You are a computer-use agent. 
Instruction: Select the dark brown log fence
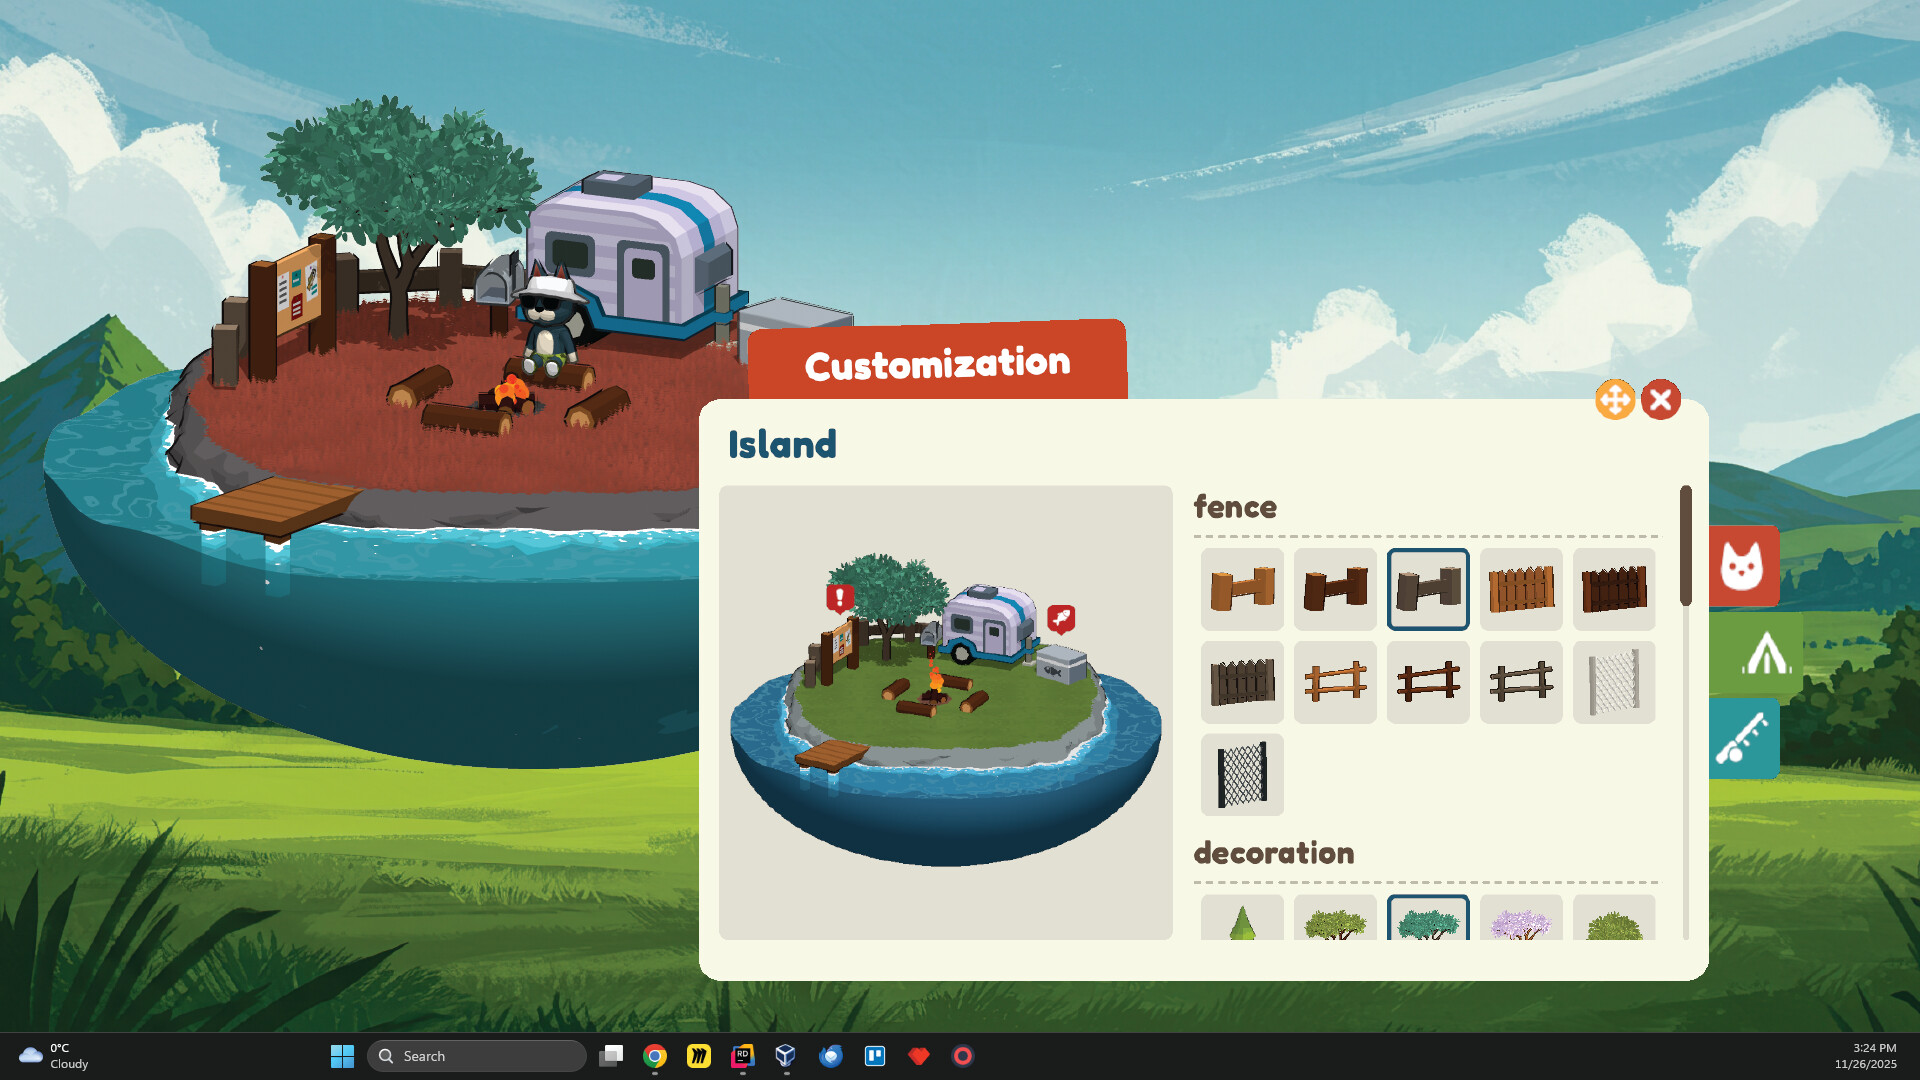(1335, 589)
